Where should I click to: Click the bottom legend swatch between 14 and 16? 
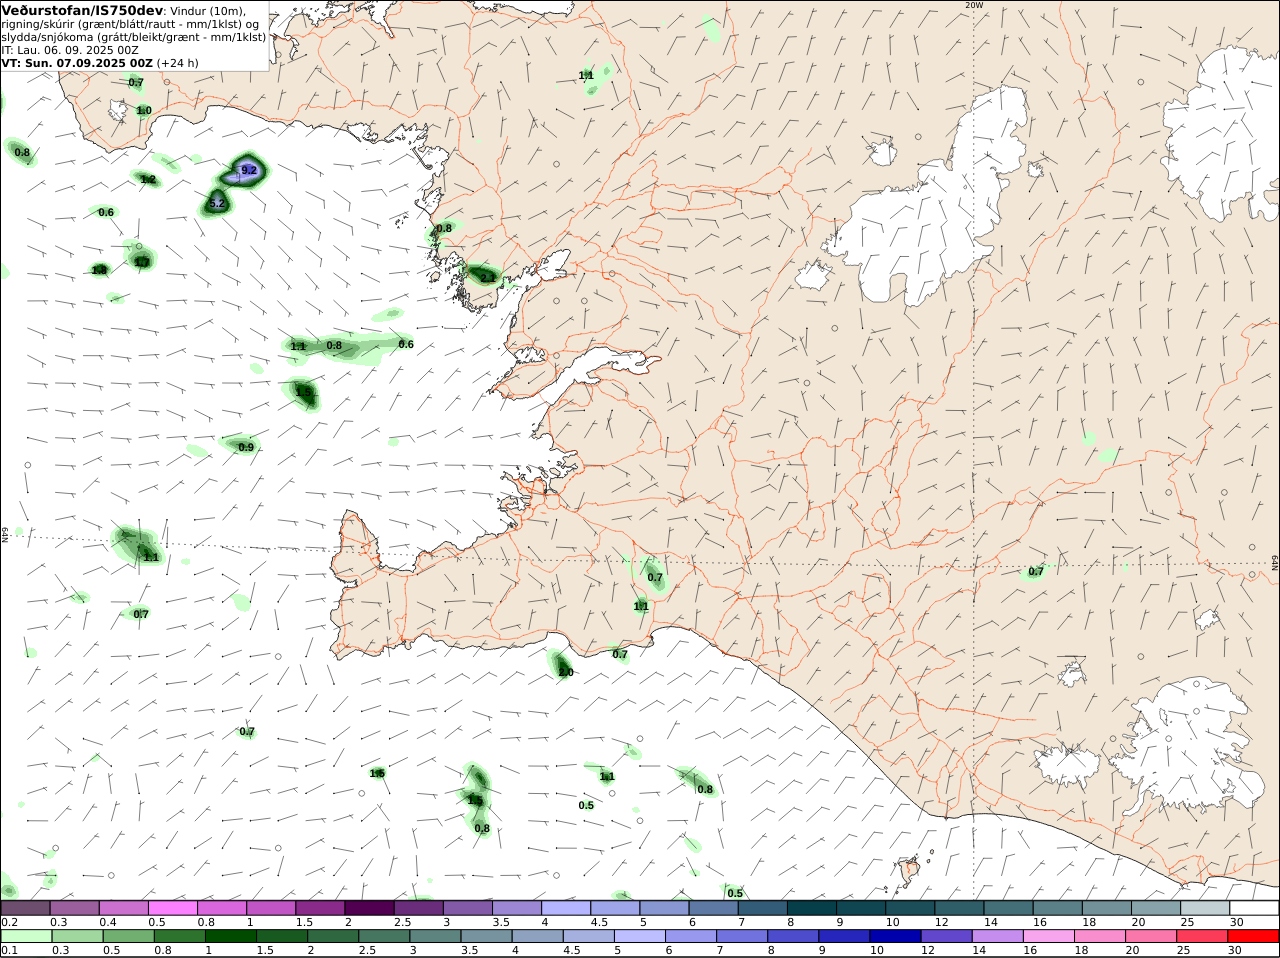click(x=997, y=936)
